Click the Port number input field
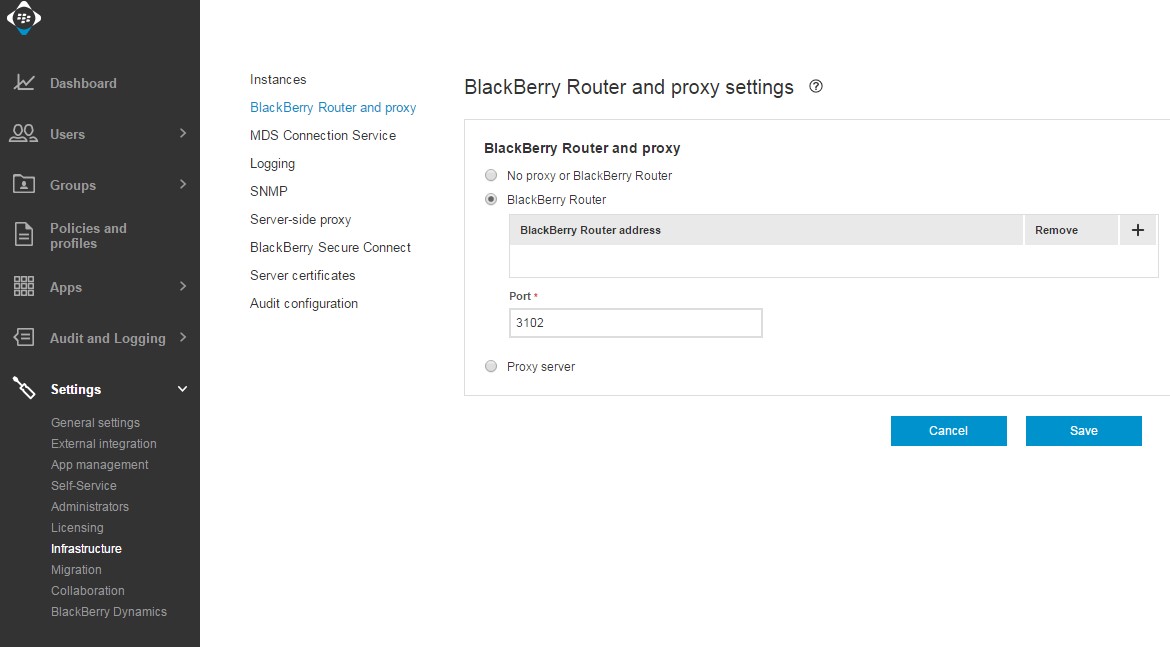Screen dimensions: 1170x647 tap(635, 323)
